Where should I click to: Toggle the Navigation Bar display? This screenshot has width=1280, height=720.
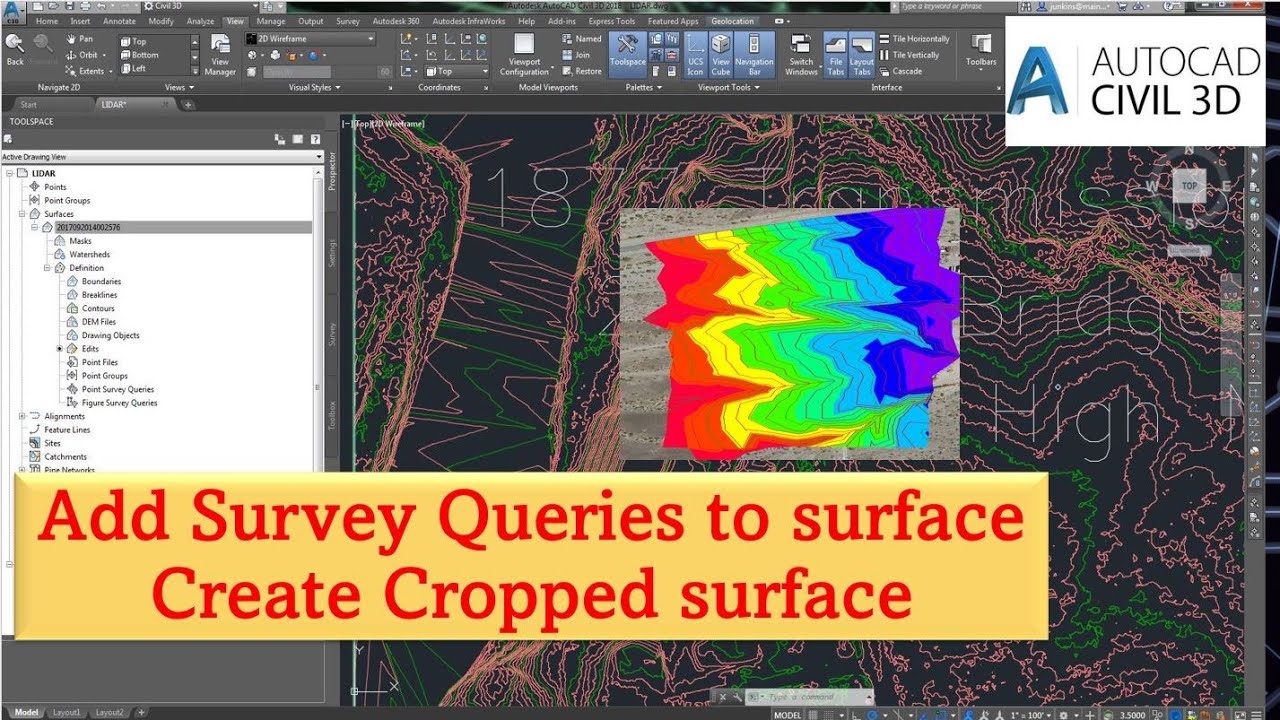754,54
